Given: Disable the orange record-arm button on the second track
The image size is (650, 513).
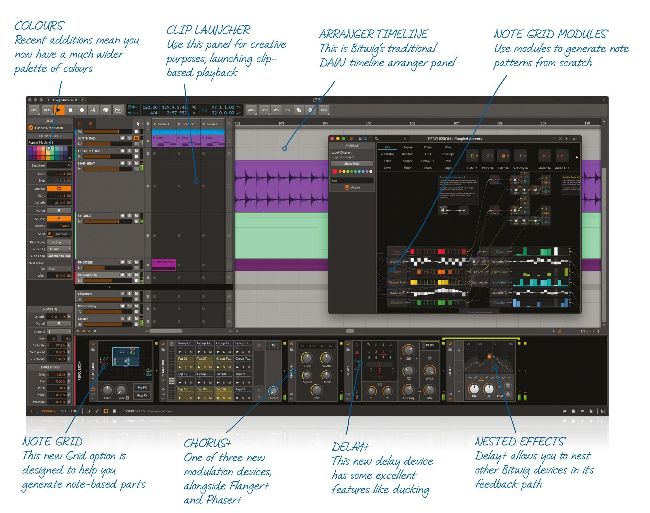Looking at the screenshot, I should (x=136, y=138).
